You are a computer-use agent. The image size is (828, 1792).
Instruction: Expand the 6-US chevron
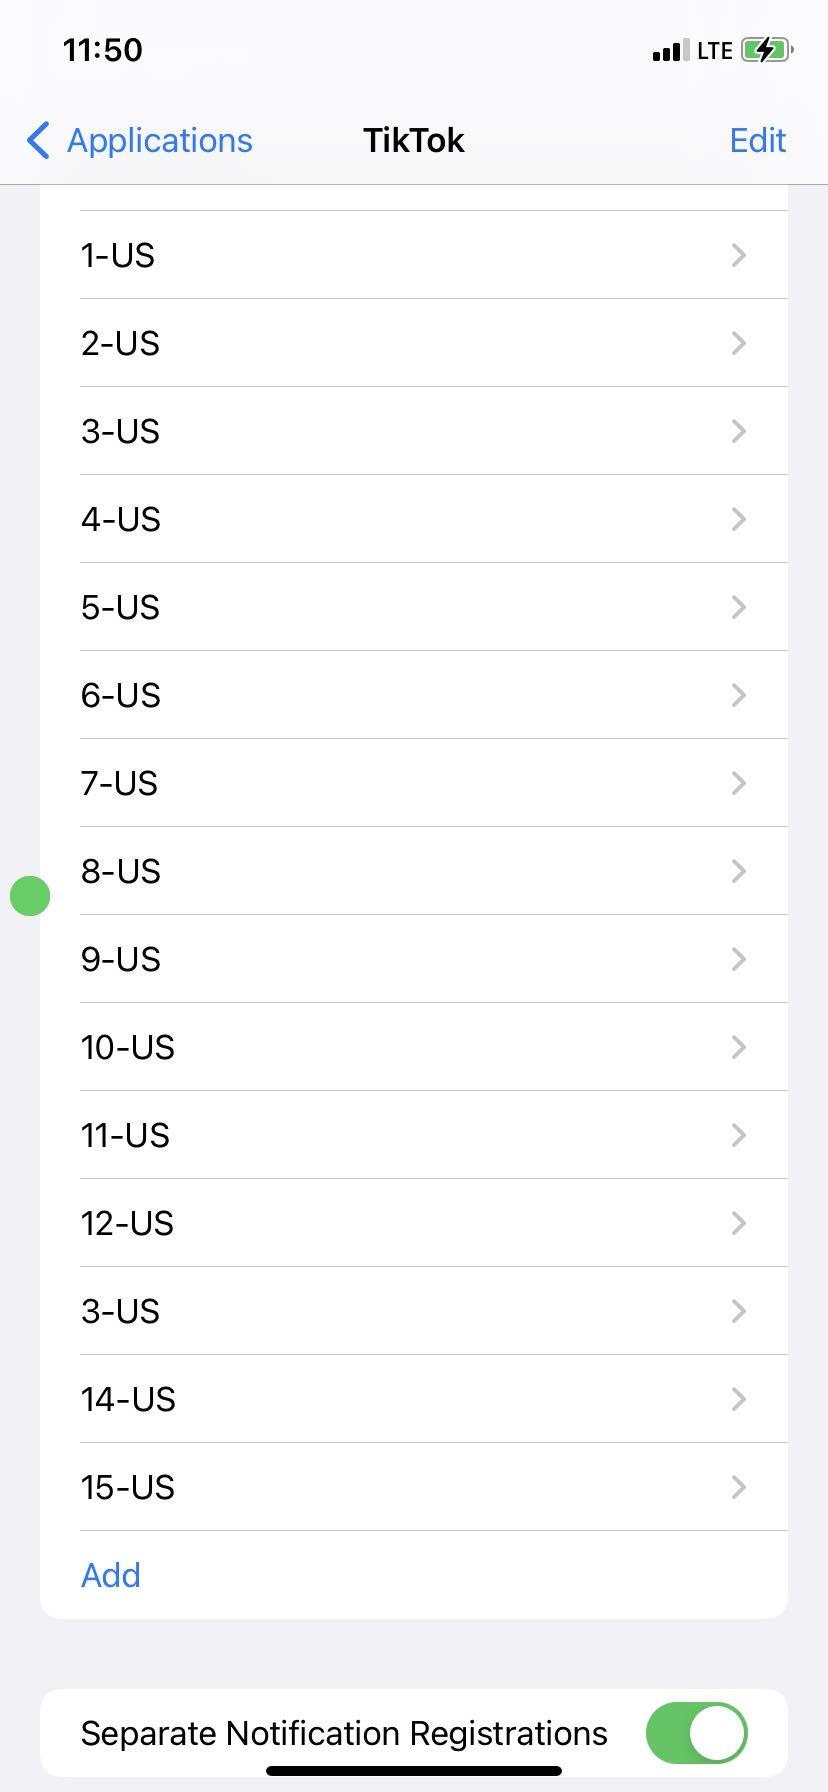point(738,695)
